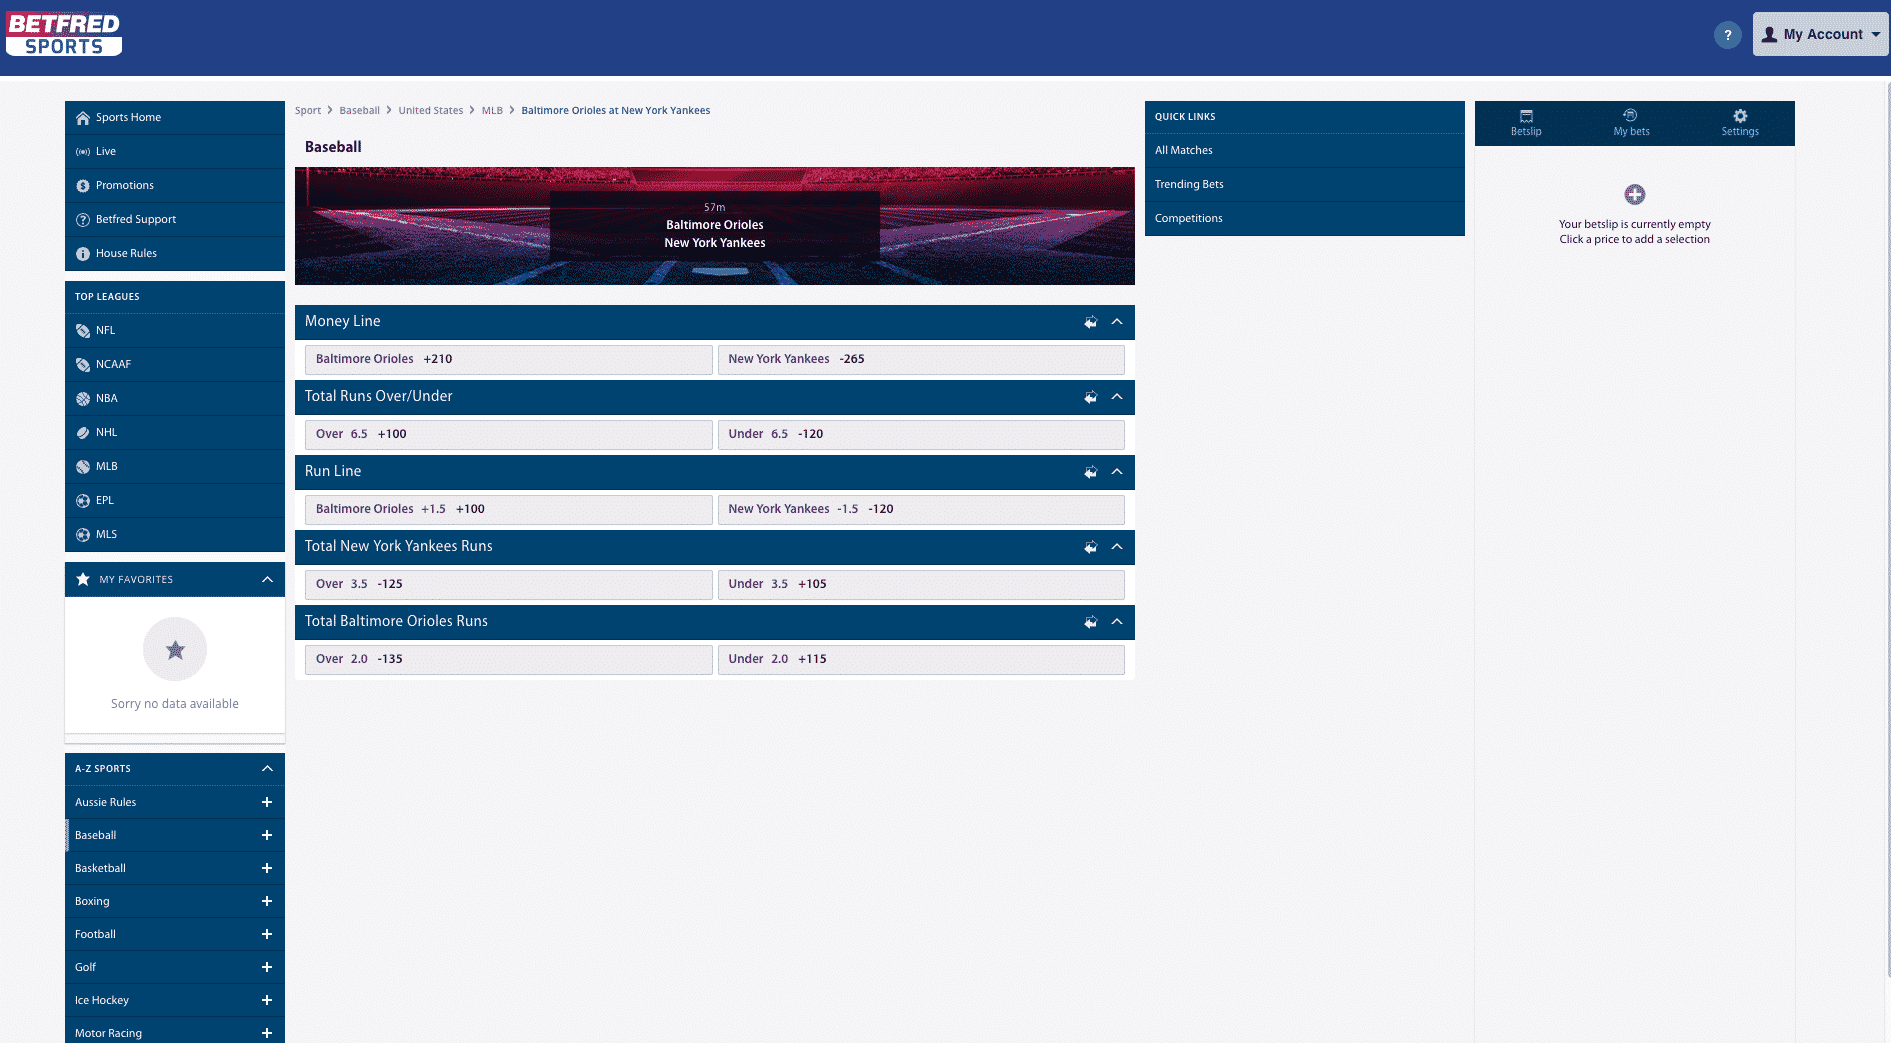Collapse the My Favorites panel
Screen dimensions: 1891x1043
coord(267,579)
